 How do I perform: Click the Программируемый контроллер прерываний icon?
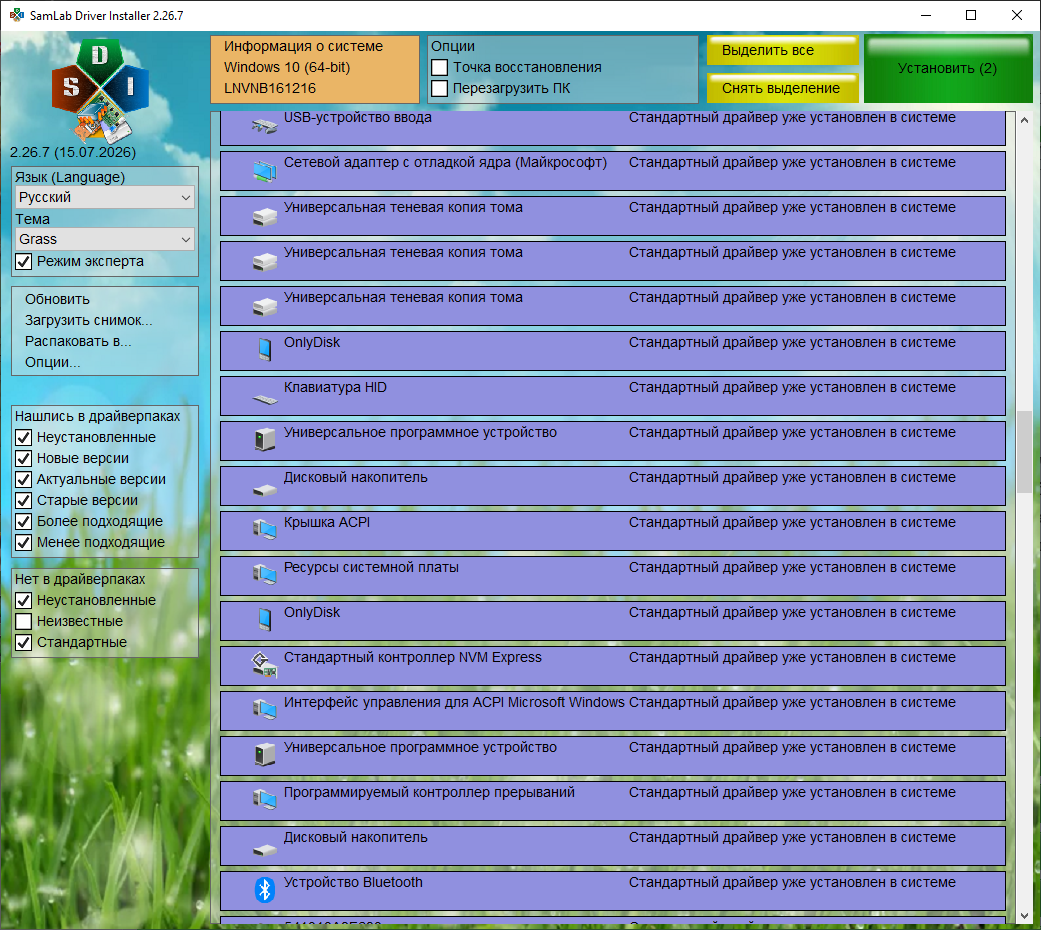[264, 799]
